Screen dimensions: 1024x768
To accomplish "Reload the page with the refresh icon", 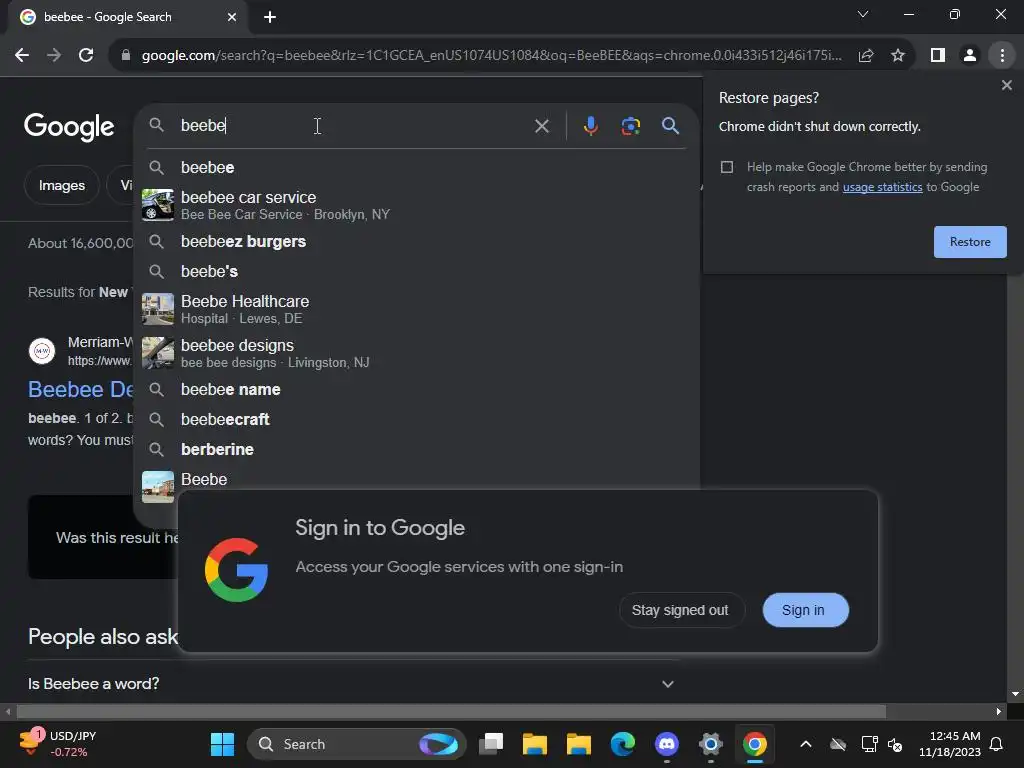I will 86,56.
